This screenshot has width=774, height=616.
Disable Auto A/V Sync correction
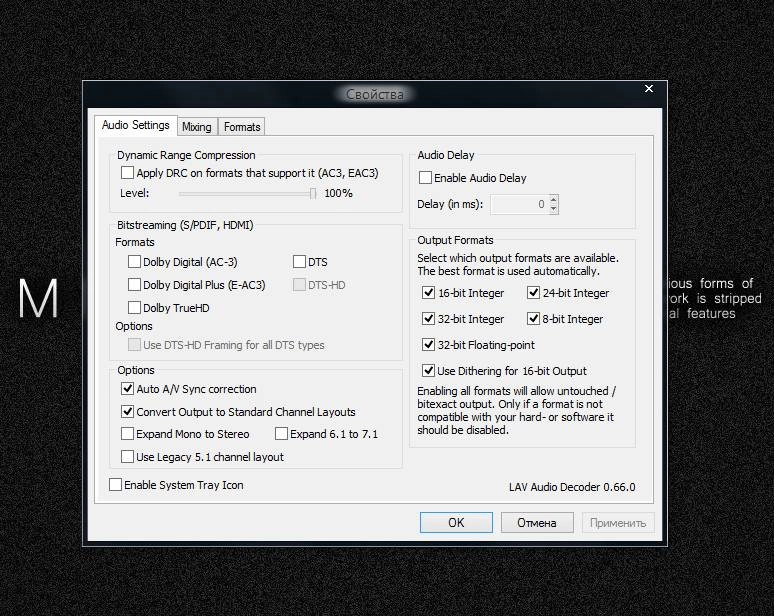127,388
